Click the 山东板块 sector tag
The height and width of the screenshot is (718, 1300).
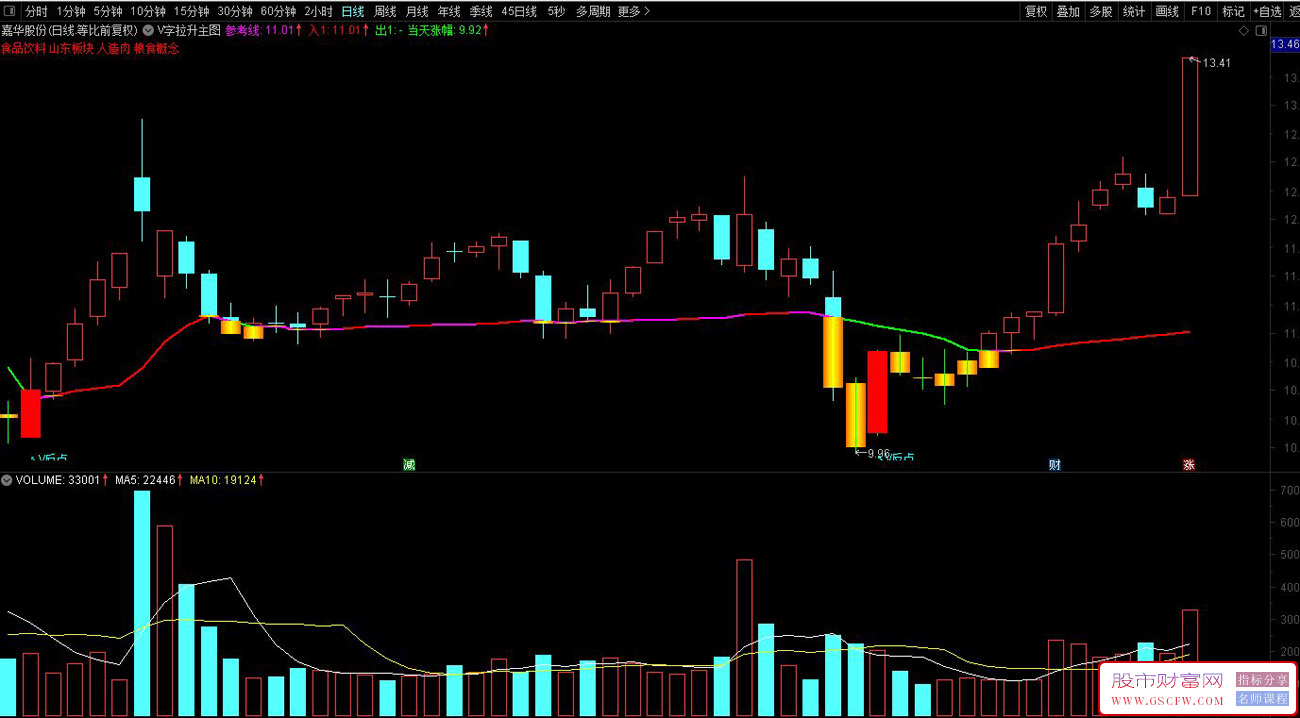pos(72,48)
